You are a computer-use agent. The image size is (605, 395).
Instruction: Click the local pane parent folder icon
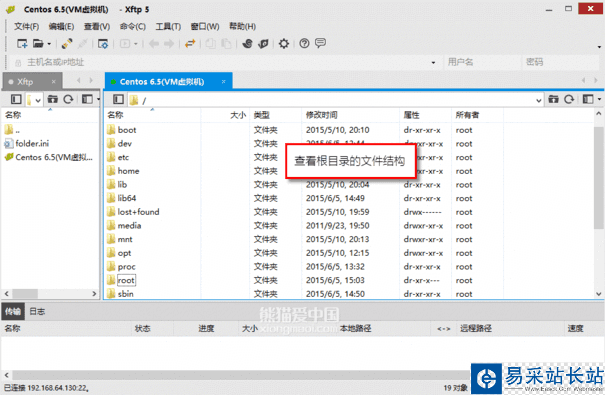coord(52,100)
